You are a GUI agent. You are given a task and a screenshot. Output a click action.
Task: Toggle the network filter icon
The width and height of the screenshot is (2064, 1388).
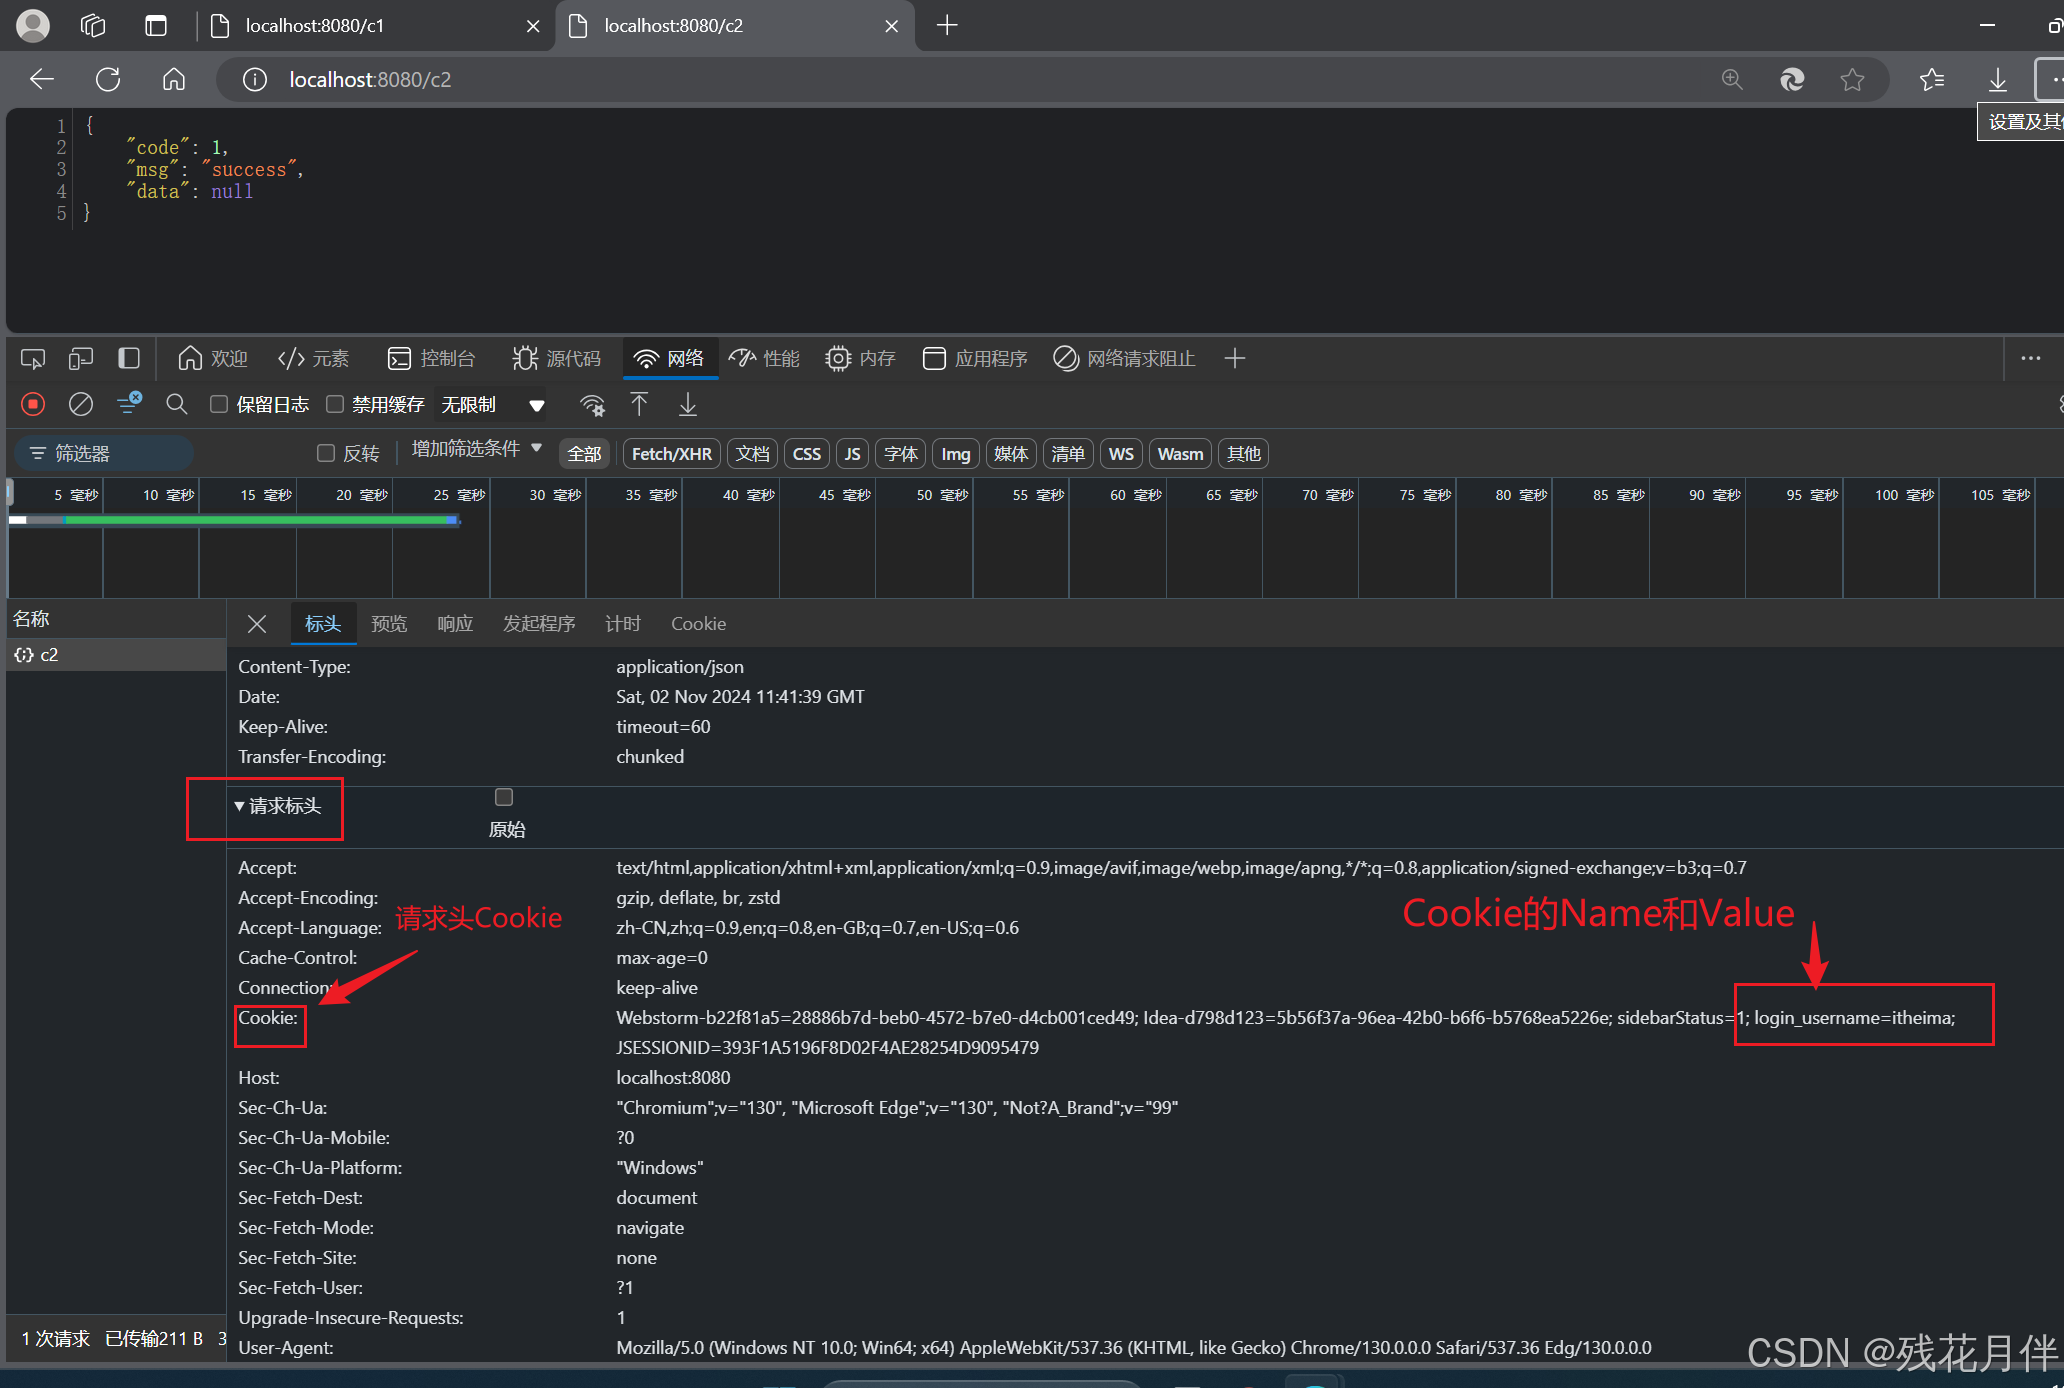click(x=129, y=404)
